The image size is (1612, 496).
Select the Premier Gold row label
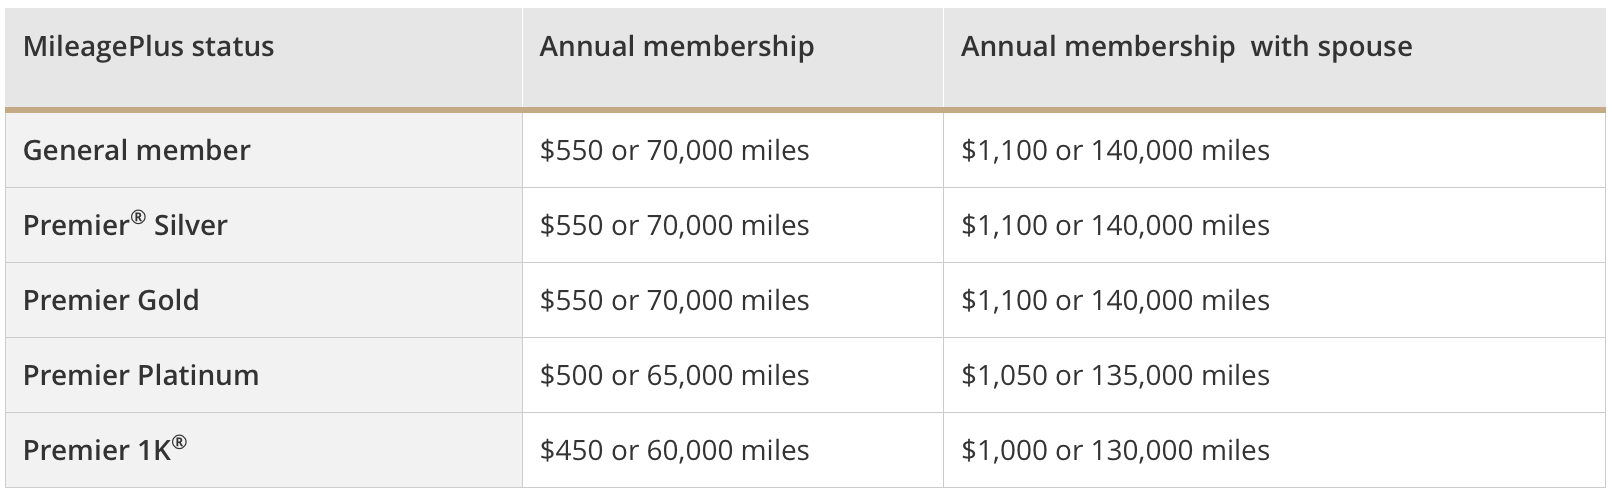click(111, 301)
